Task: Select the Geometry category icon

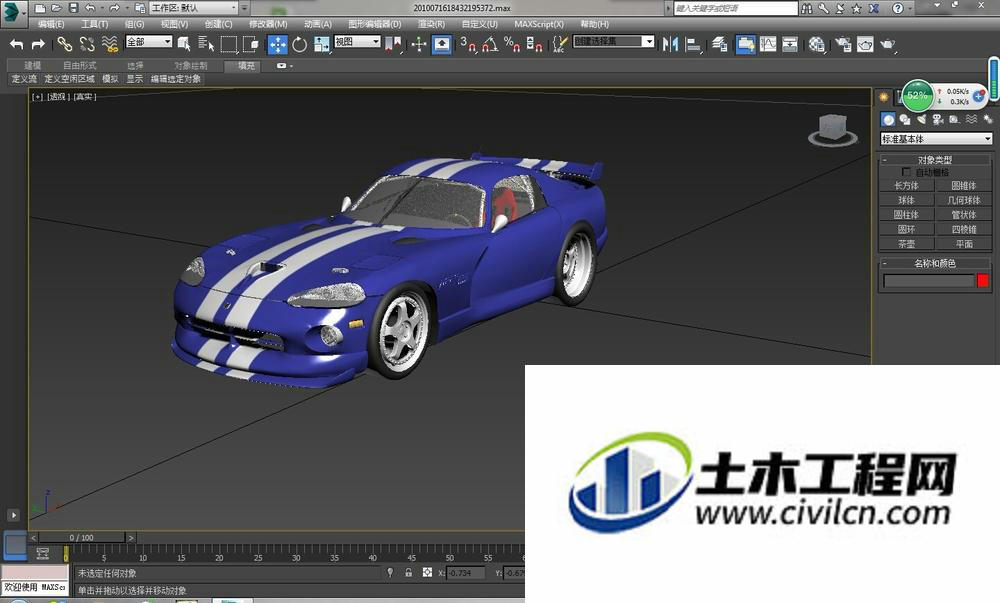Action: click(x=888, y=119)
